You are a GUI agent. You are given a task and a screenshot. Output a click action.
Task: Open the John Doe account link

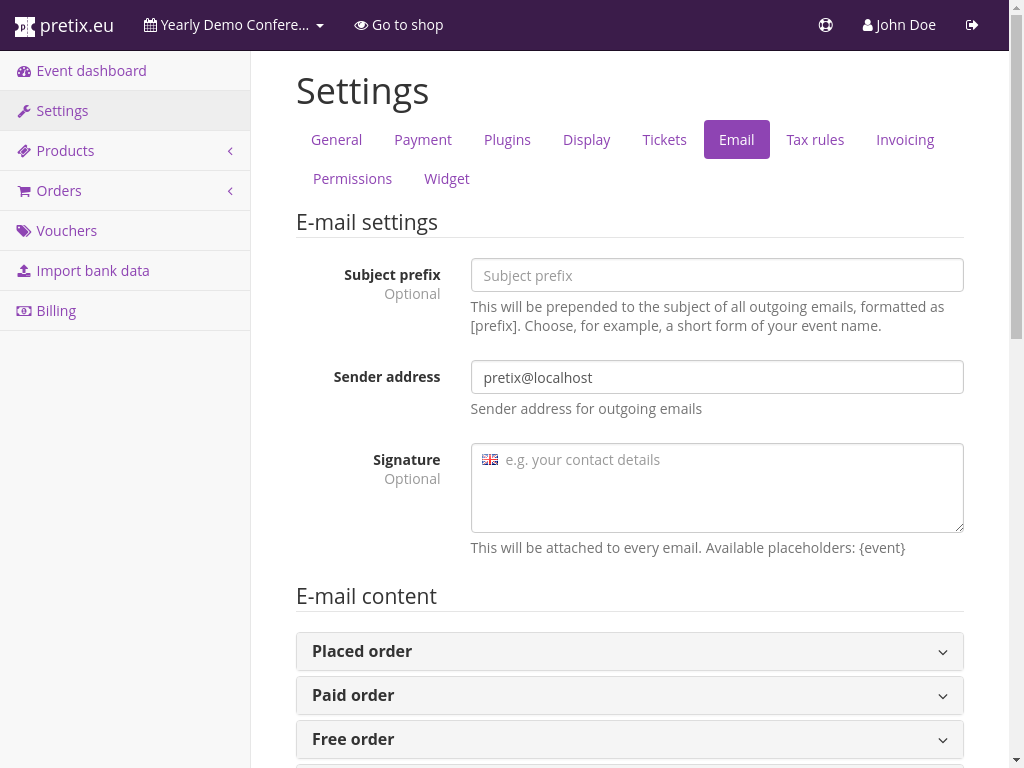click(x=899, y=25)
